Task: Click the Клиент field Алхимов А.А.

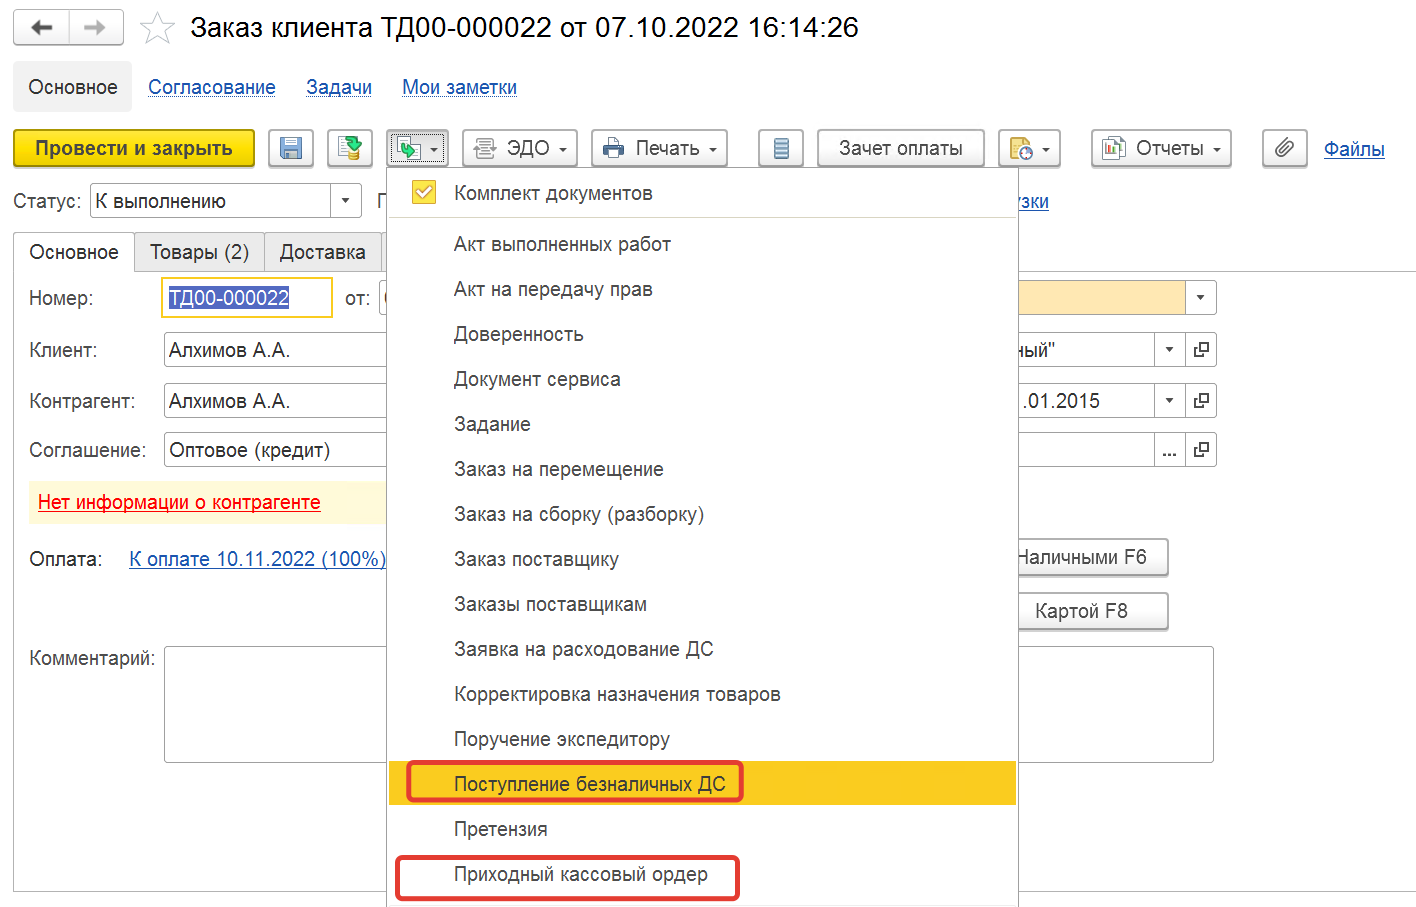Action: pos(275,350)
